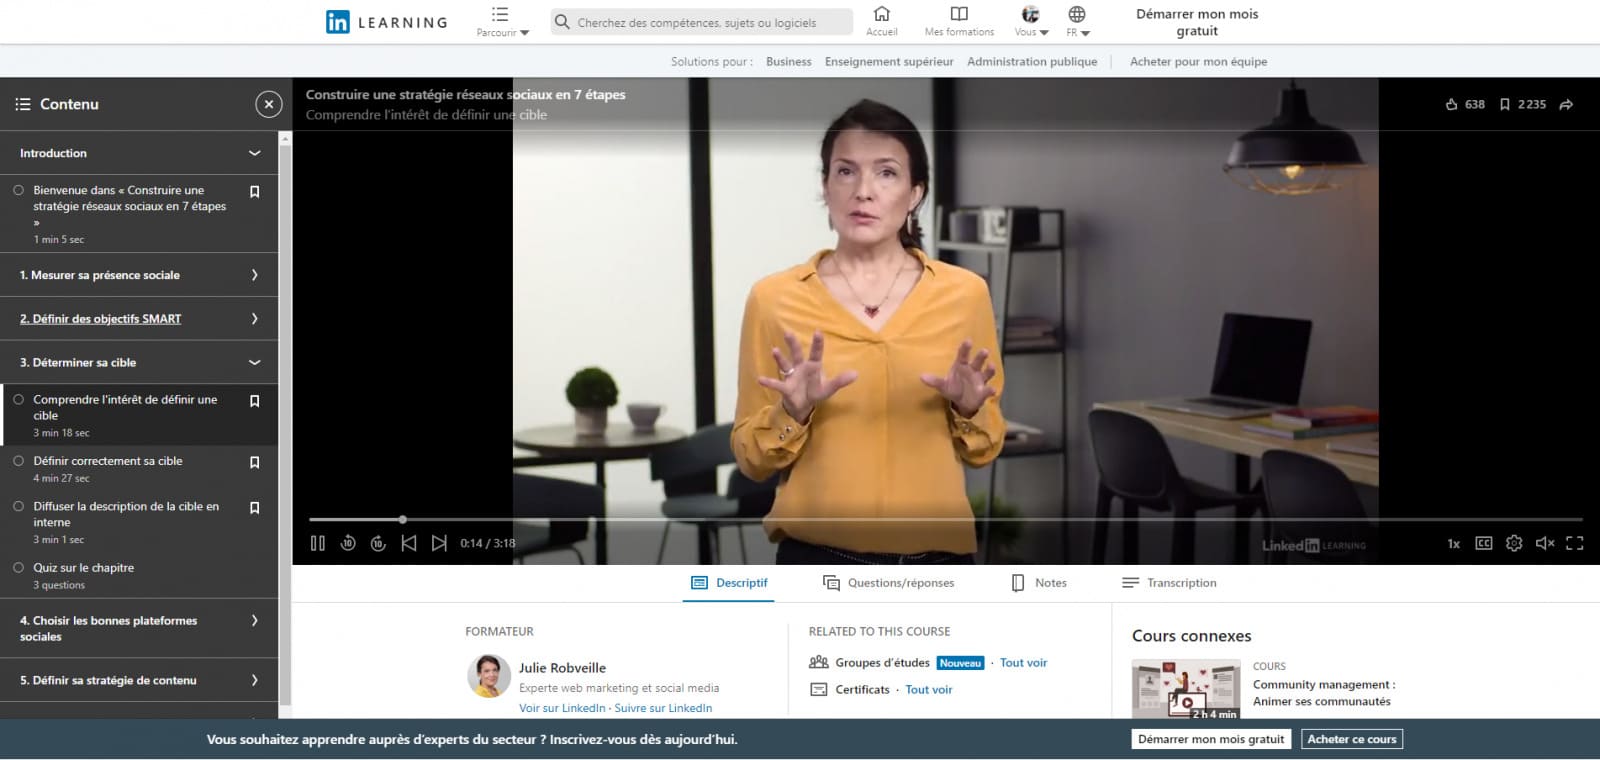This screenshot has width=1600, height=760.
Task: Expand chapter 2 Définir des objectifs SMART
Action: [254, 319]
